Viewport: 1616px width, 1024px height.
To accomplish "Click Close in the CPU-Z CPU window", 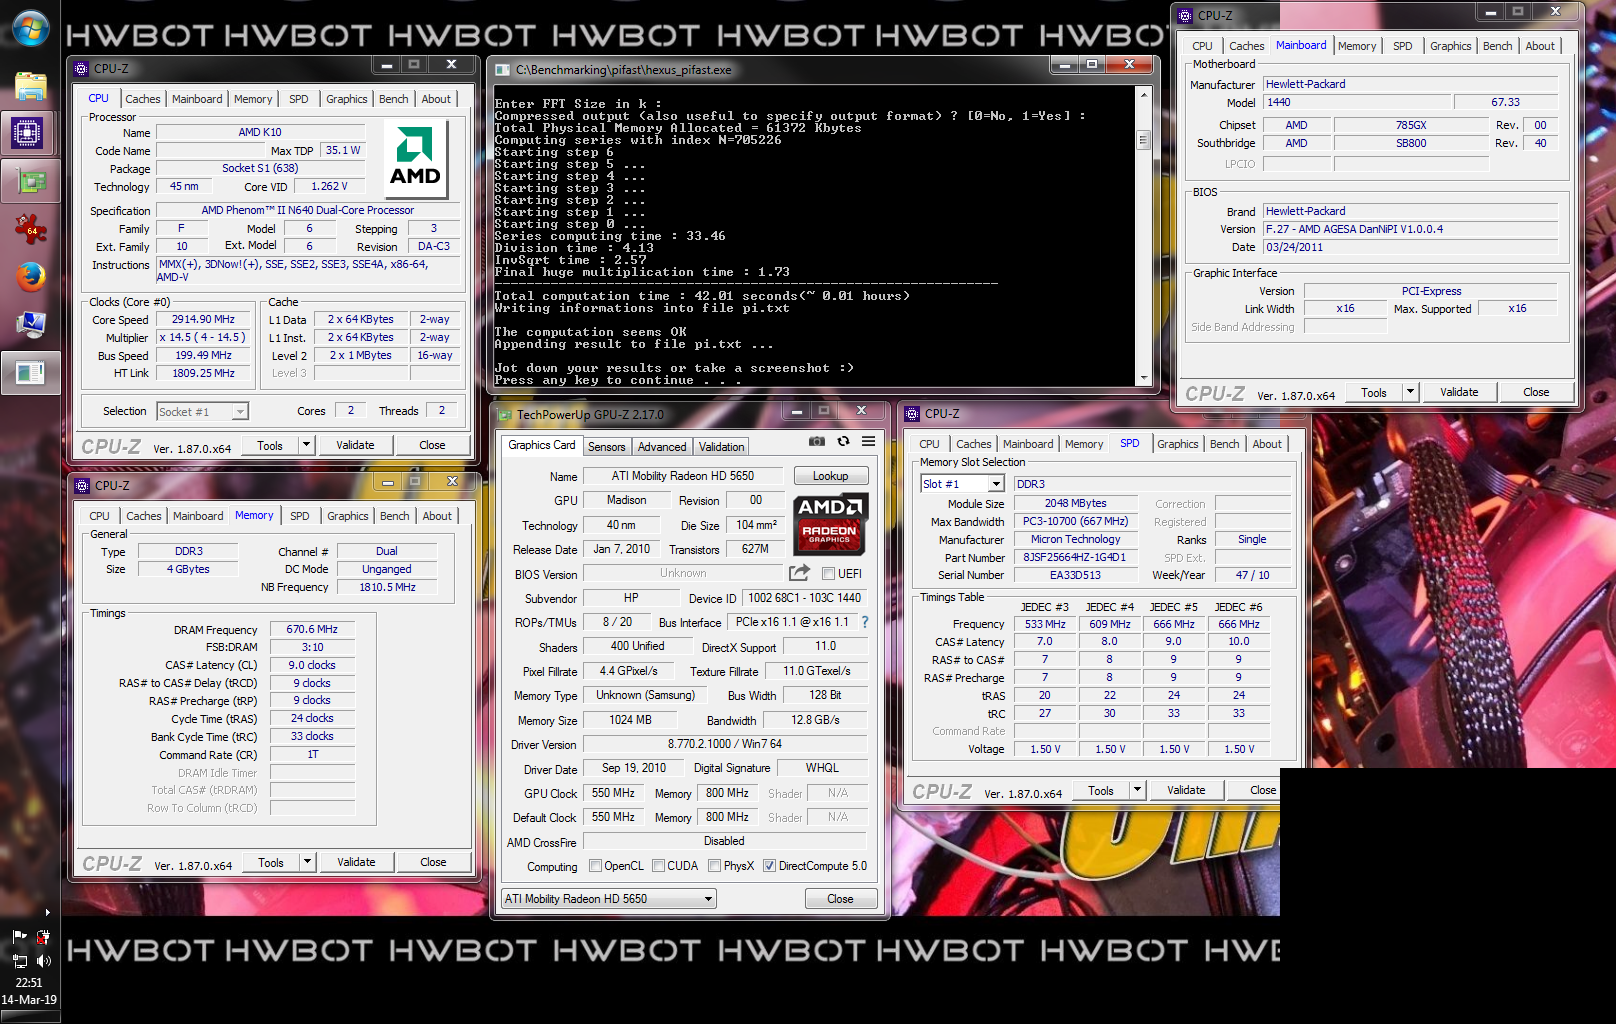I will 432,445.
